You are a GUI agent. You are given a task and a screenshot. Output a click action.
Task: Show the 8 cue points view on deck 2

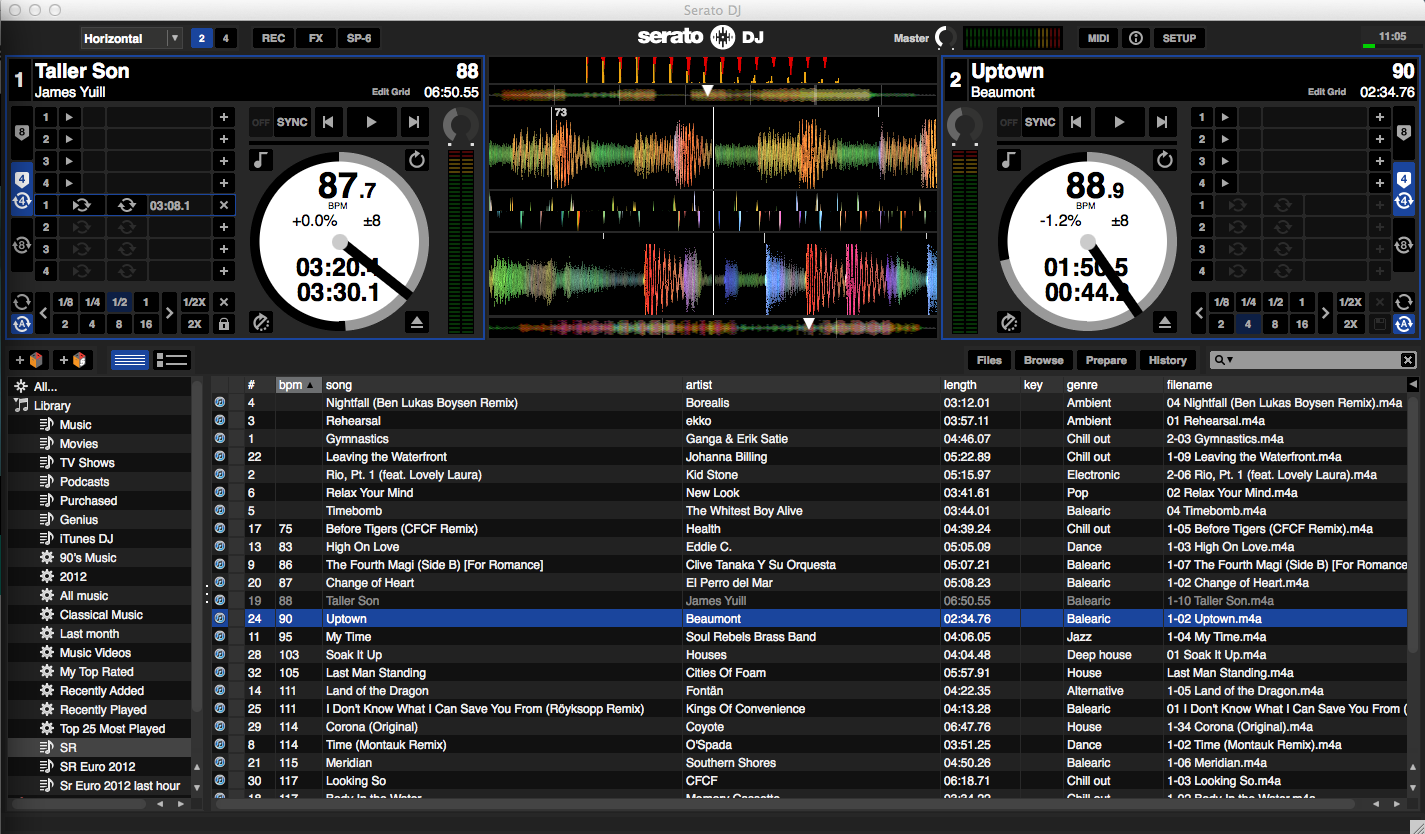tap(1403, 133)
